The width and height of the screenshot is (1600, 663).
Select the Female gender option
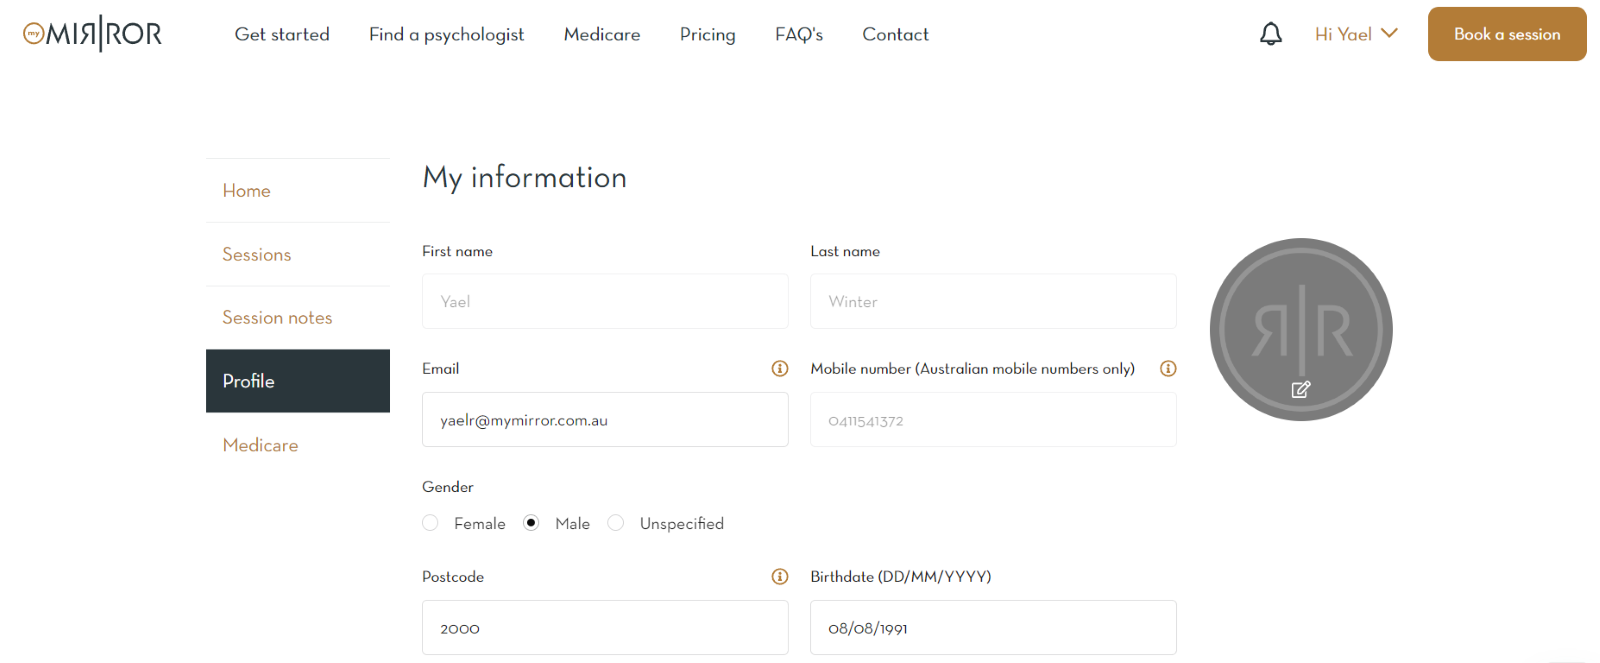coord(431,523)
